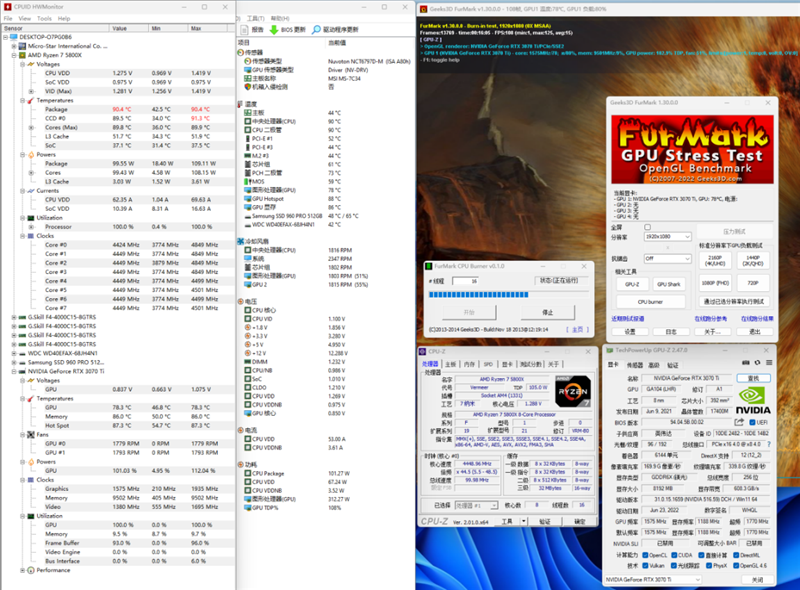Screen dimensions: 800x590
Task: Click the GPU-Z title bar app icon
Action: click(609, 350)
